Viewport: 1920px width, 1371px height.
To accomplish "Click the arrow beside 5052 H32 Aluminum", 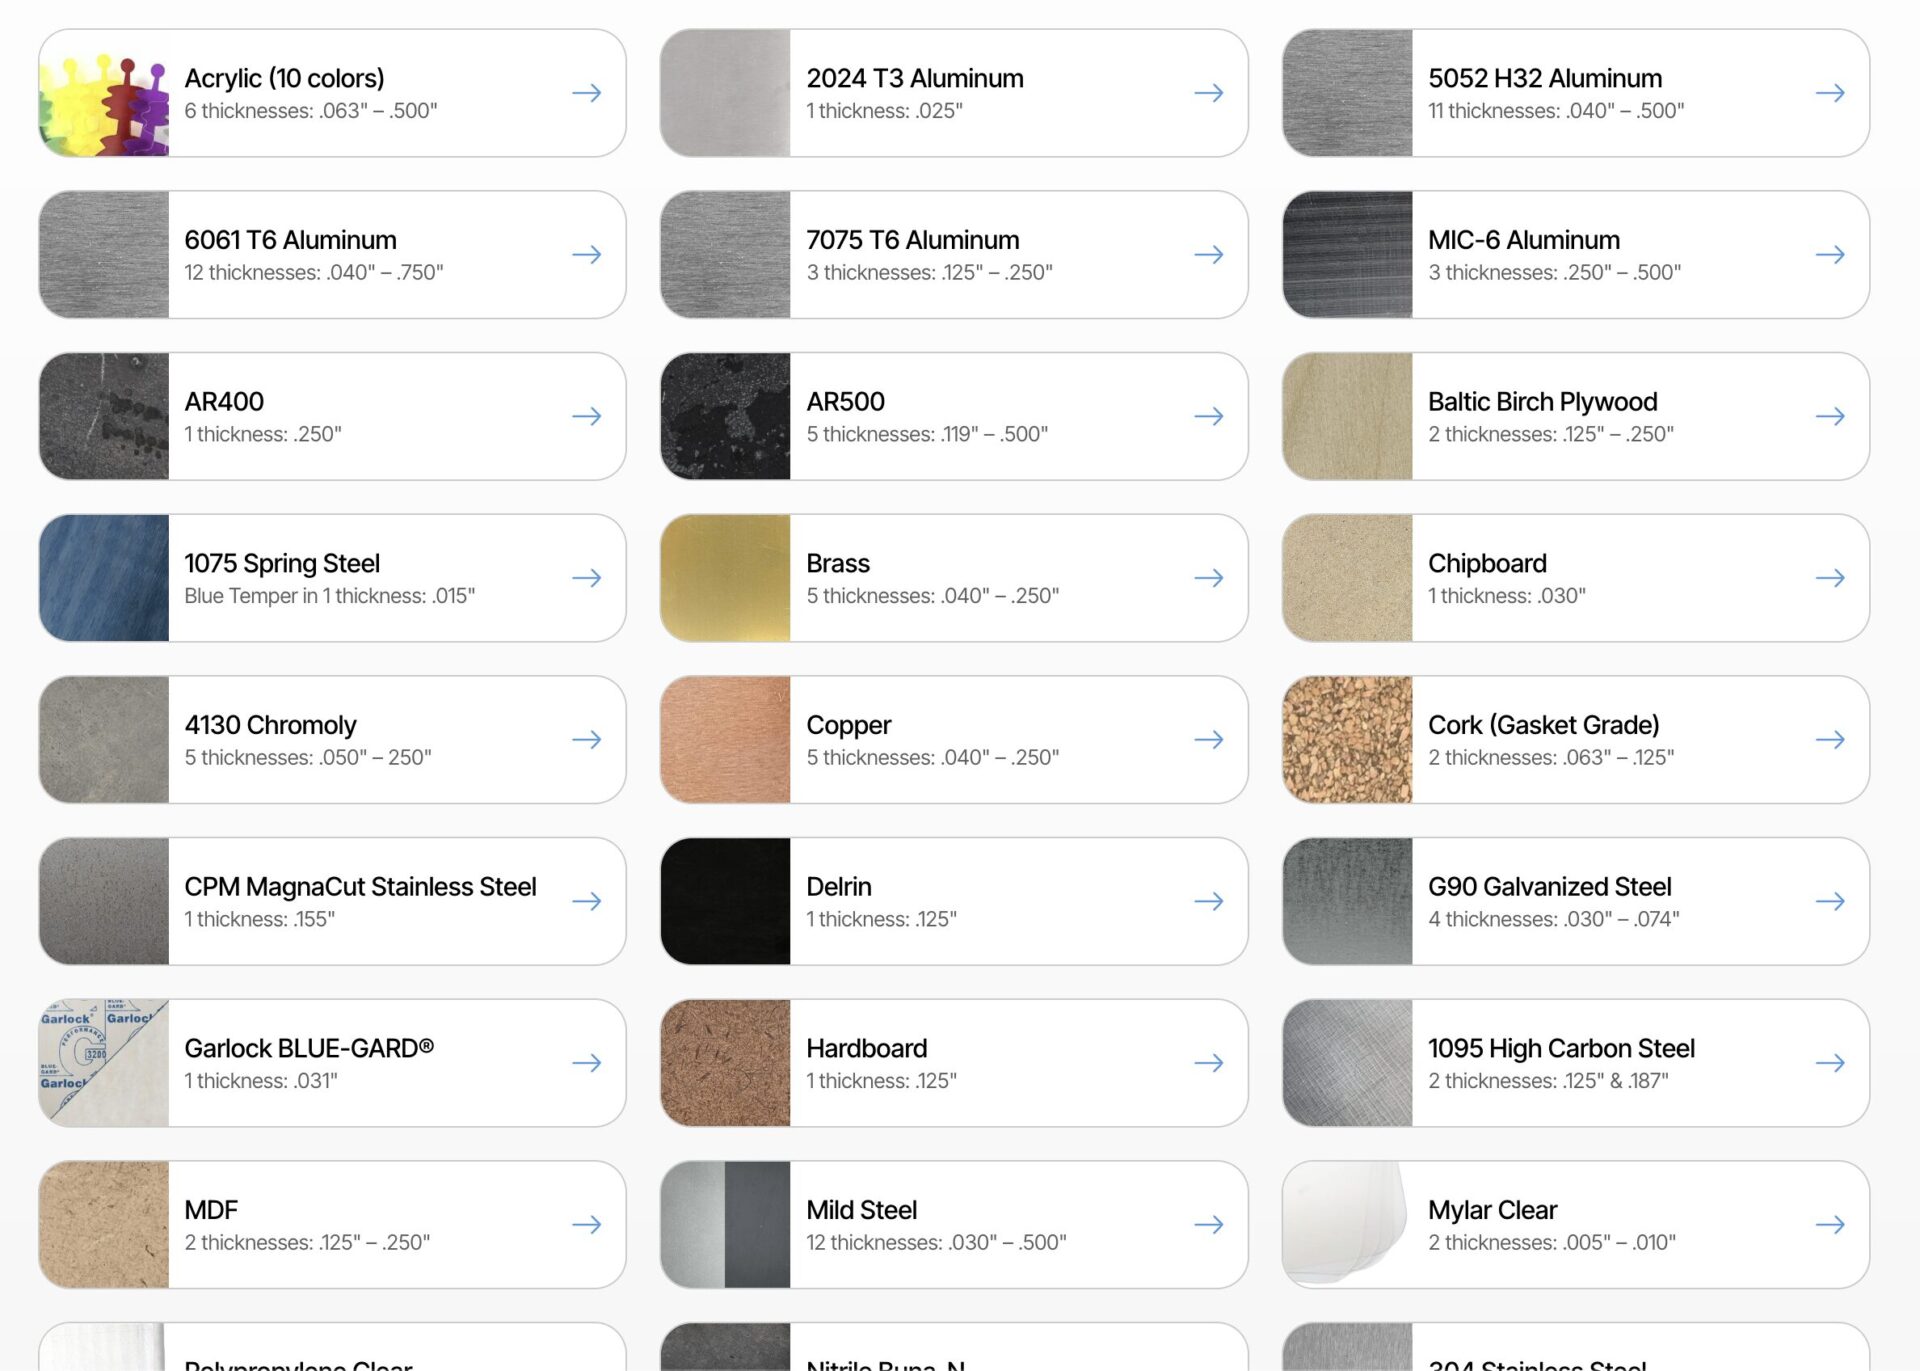I will tap(1830, 93).
